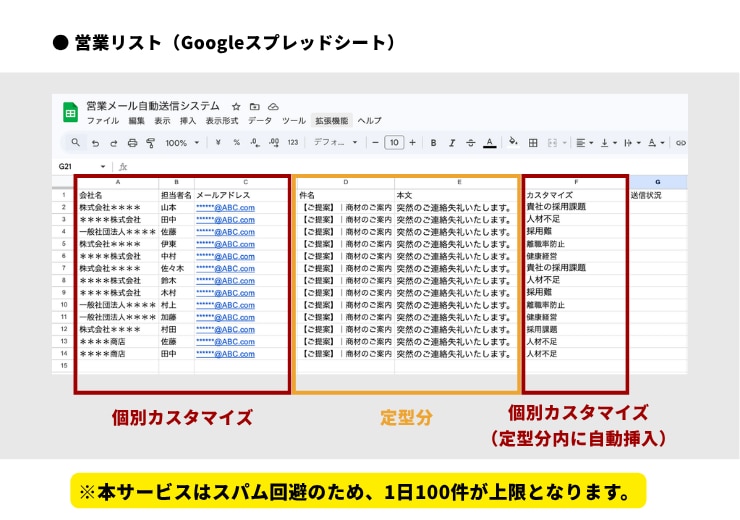
Task: Open email link in row 12 (村田)
Action: [226, 330]
